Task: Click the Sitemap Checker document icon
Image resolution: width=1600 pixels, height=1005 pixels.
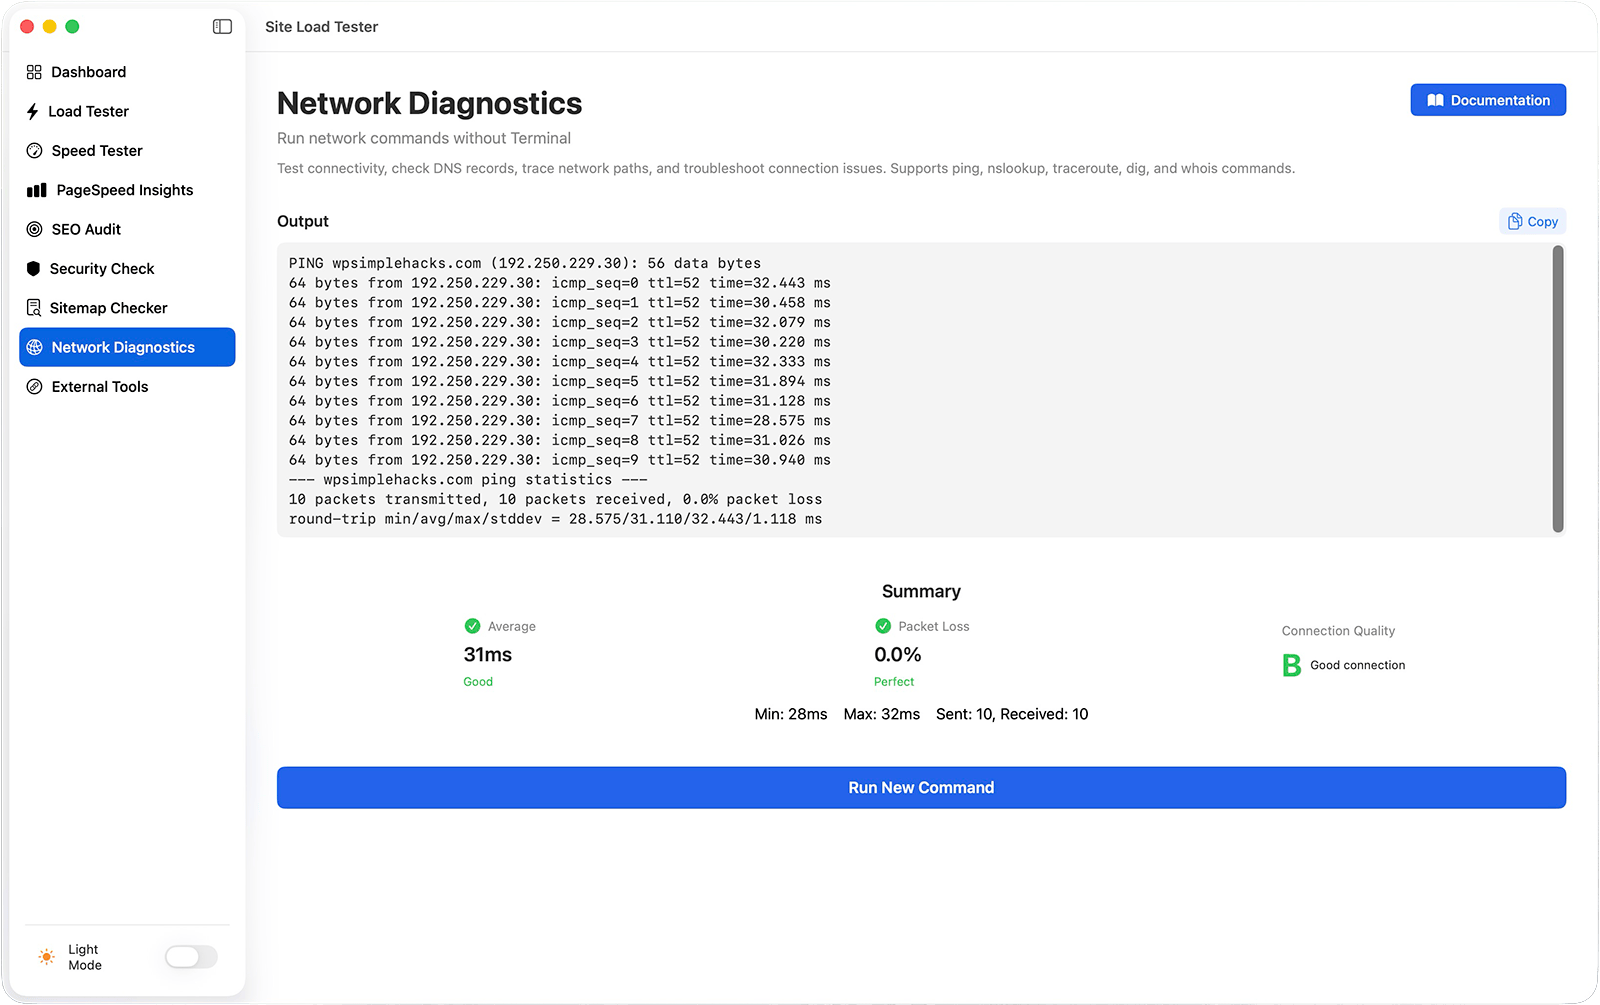Action: pyautogui.click(x=33, y=307)
